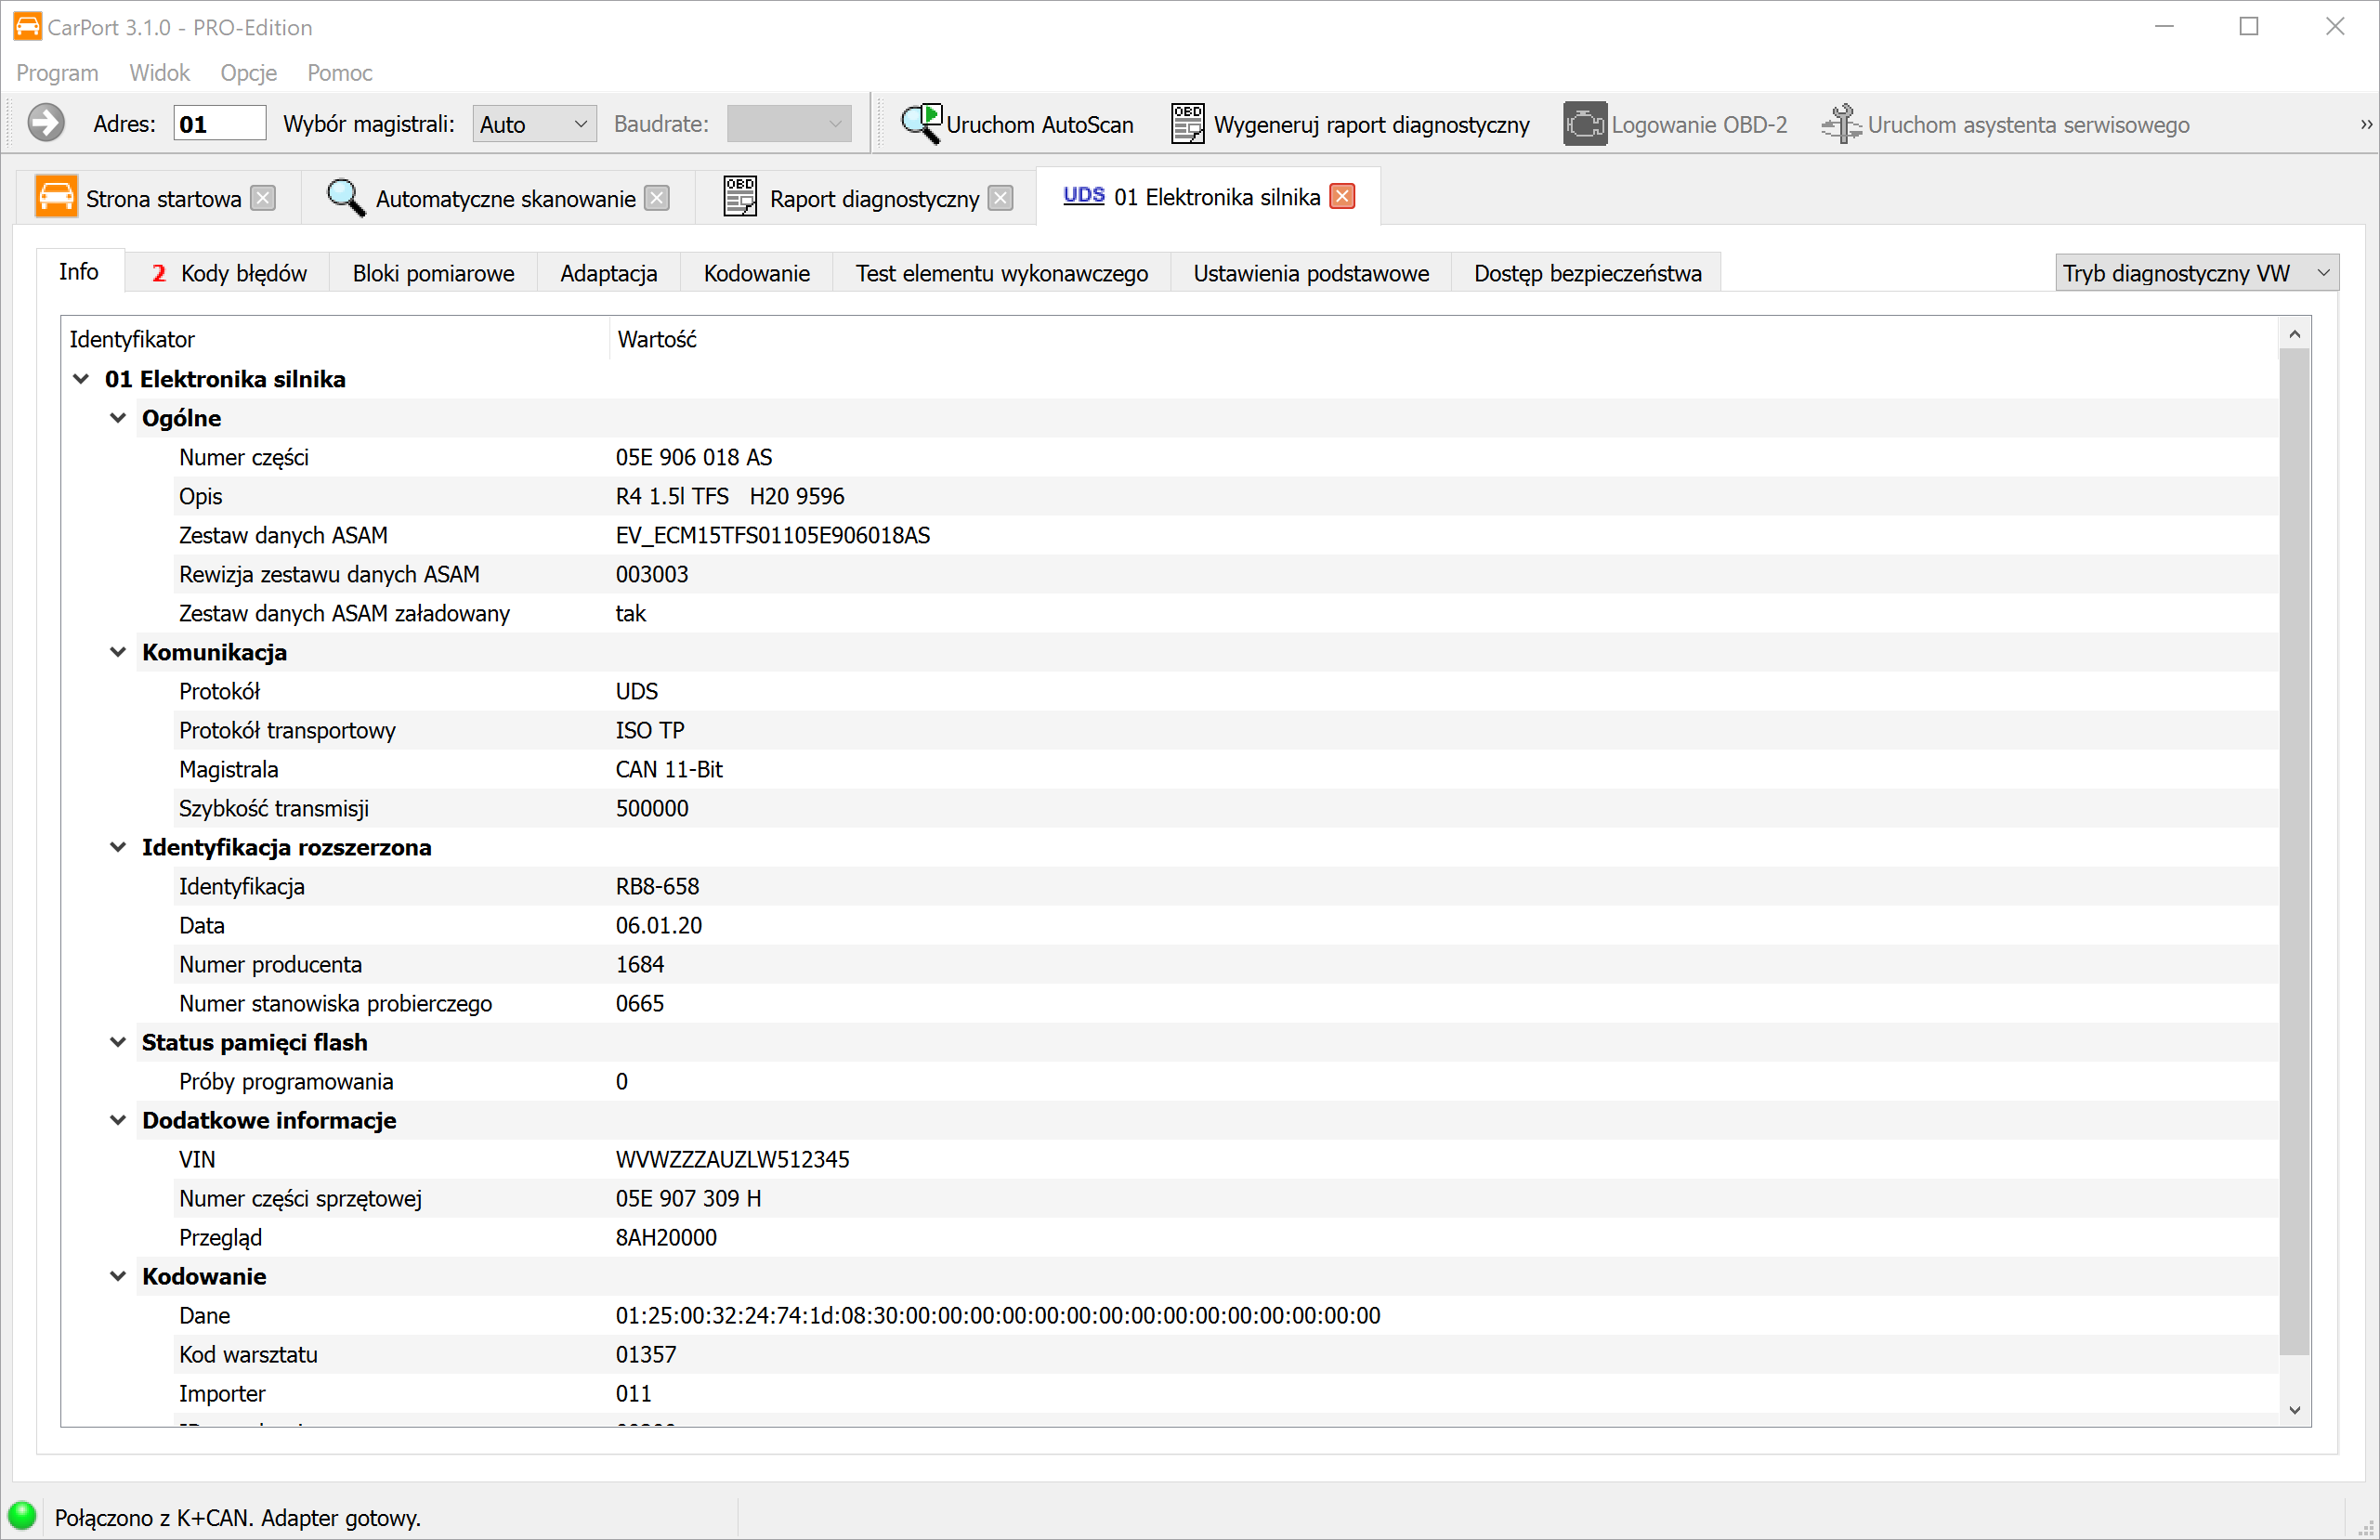The height and width of the screenshot is (1540, 2380).
Task: Click the Uruchom AutoScan magnifier icon
Action: [920, 124]
